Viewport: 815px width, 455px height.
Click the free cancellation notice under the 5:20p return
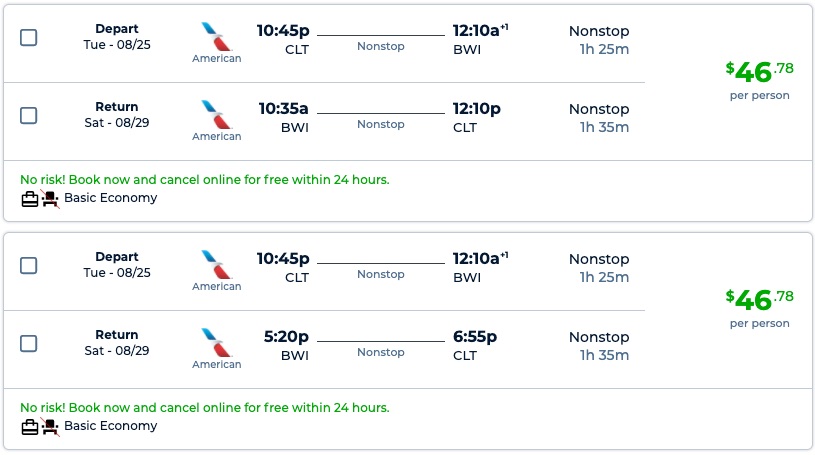204,408
